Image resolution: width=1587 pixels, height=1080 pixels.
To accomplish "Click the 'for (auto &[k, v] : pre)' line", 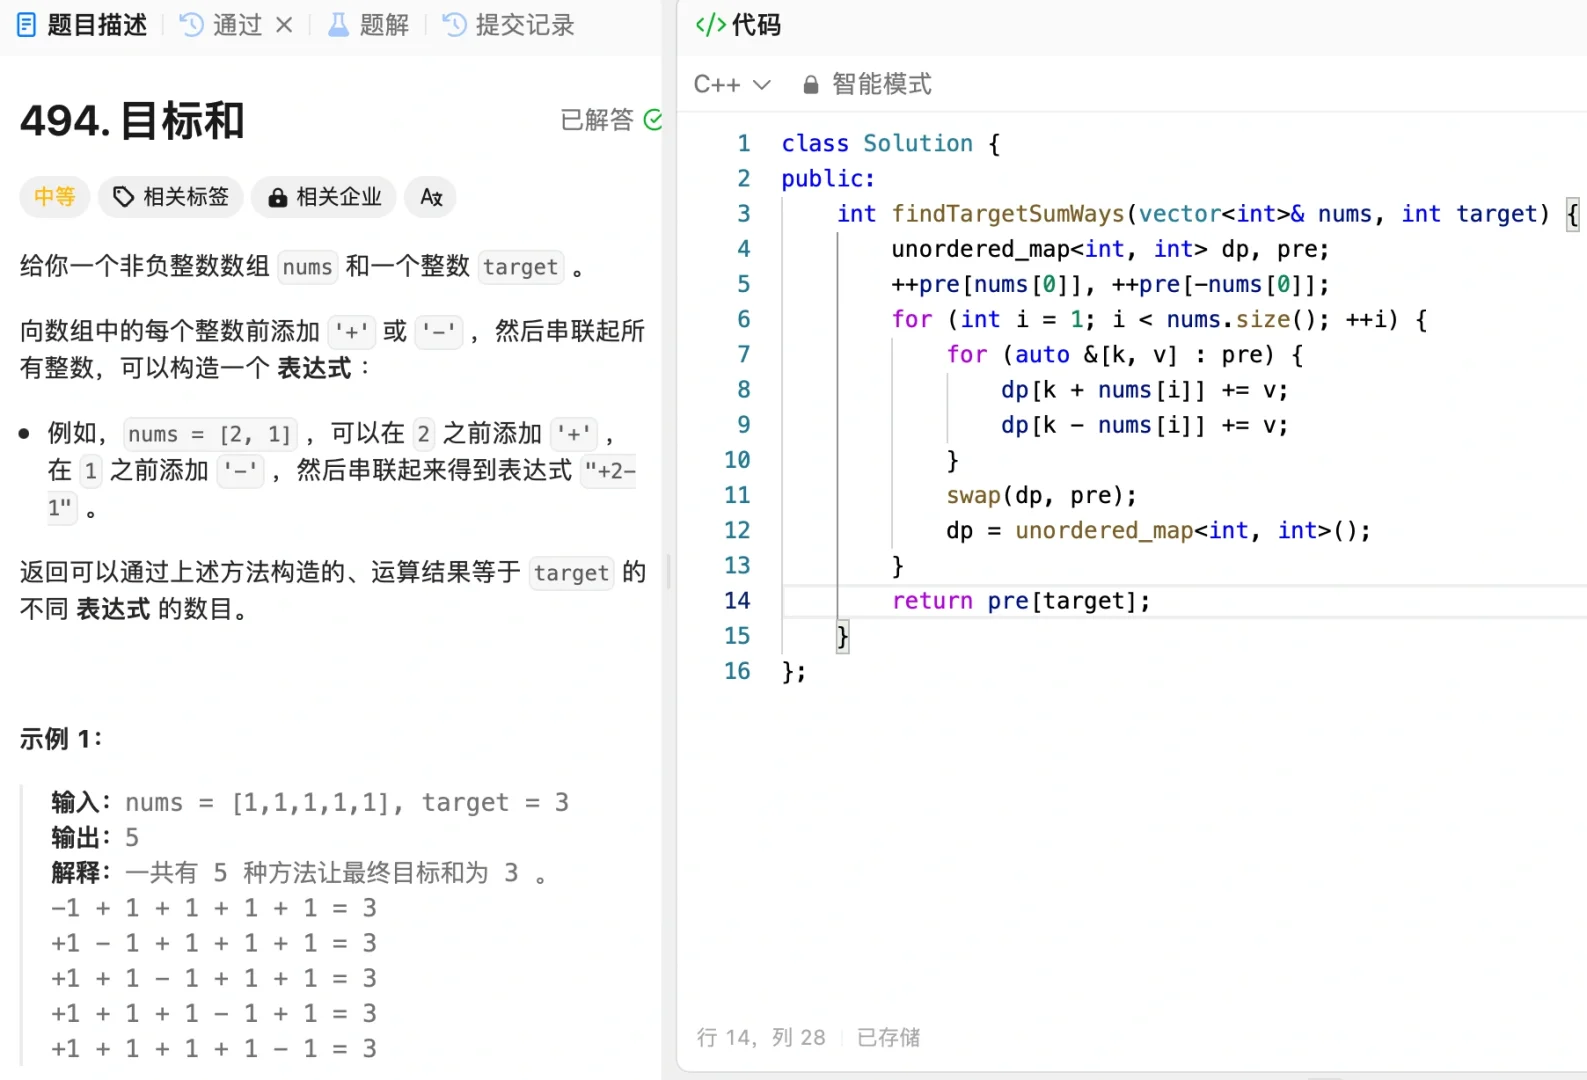I will (x=1124, y=355).
